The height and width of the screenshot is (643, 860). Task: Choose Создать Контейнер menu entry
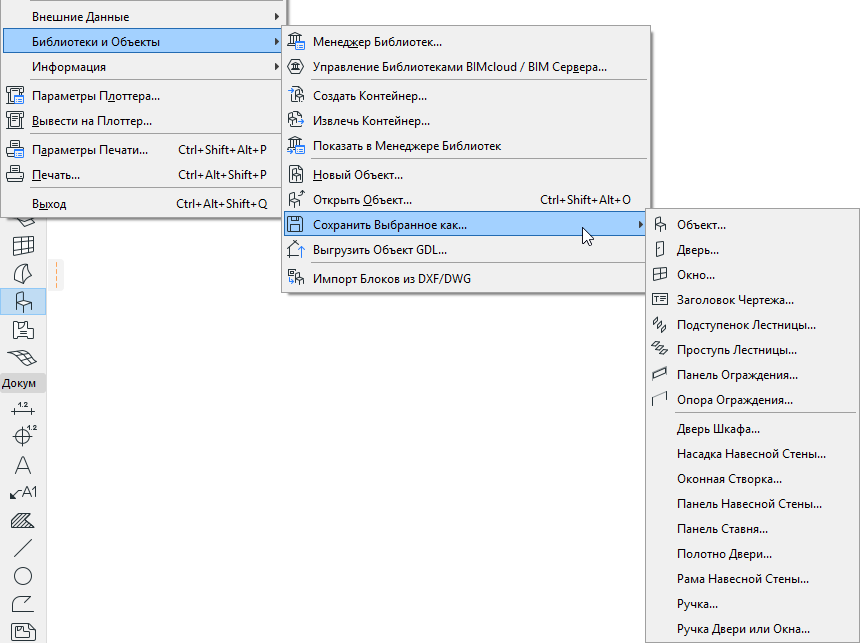tap(466, 95)
